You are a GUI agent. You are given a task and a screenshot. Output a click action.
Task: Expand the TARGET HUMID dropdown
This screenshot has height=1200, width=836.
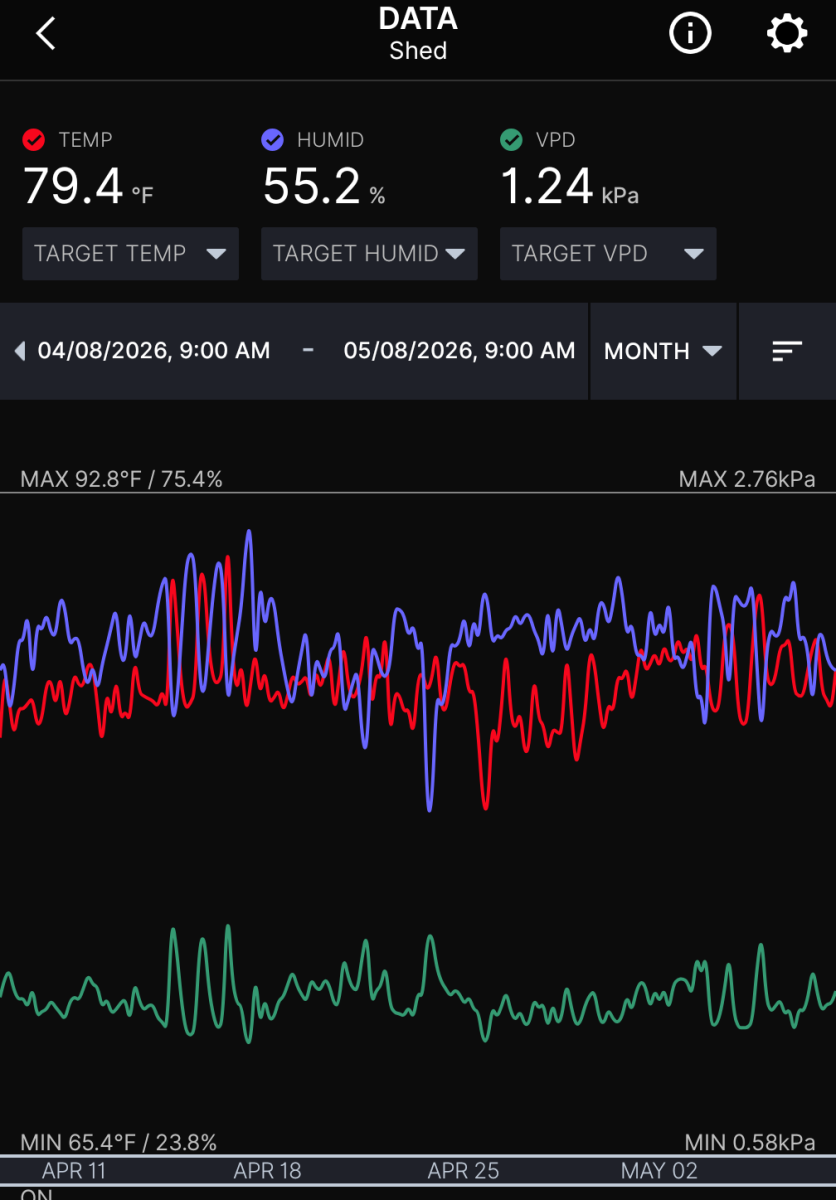point(369,254)
